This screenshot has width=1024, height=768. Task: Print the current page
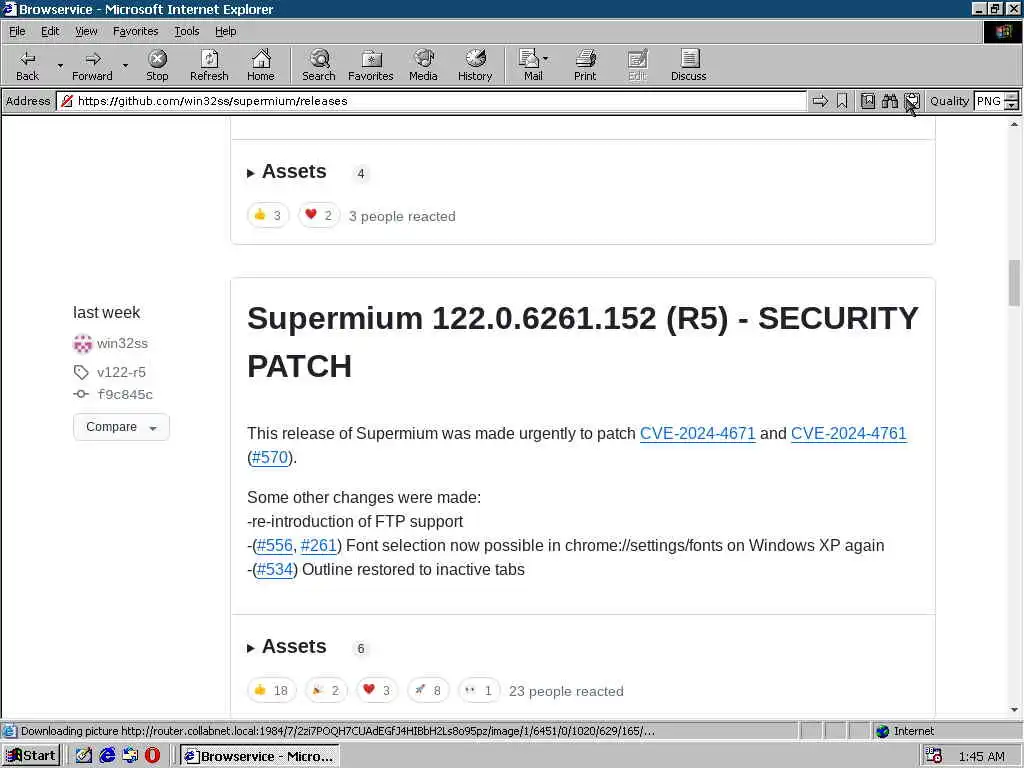[x=585, y=65]
